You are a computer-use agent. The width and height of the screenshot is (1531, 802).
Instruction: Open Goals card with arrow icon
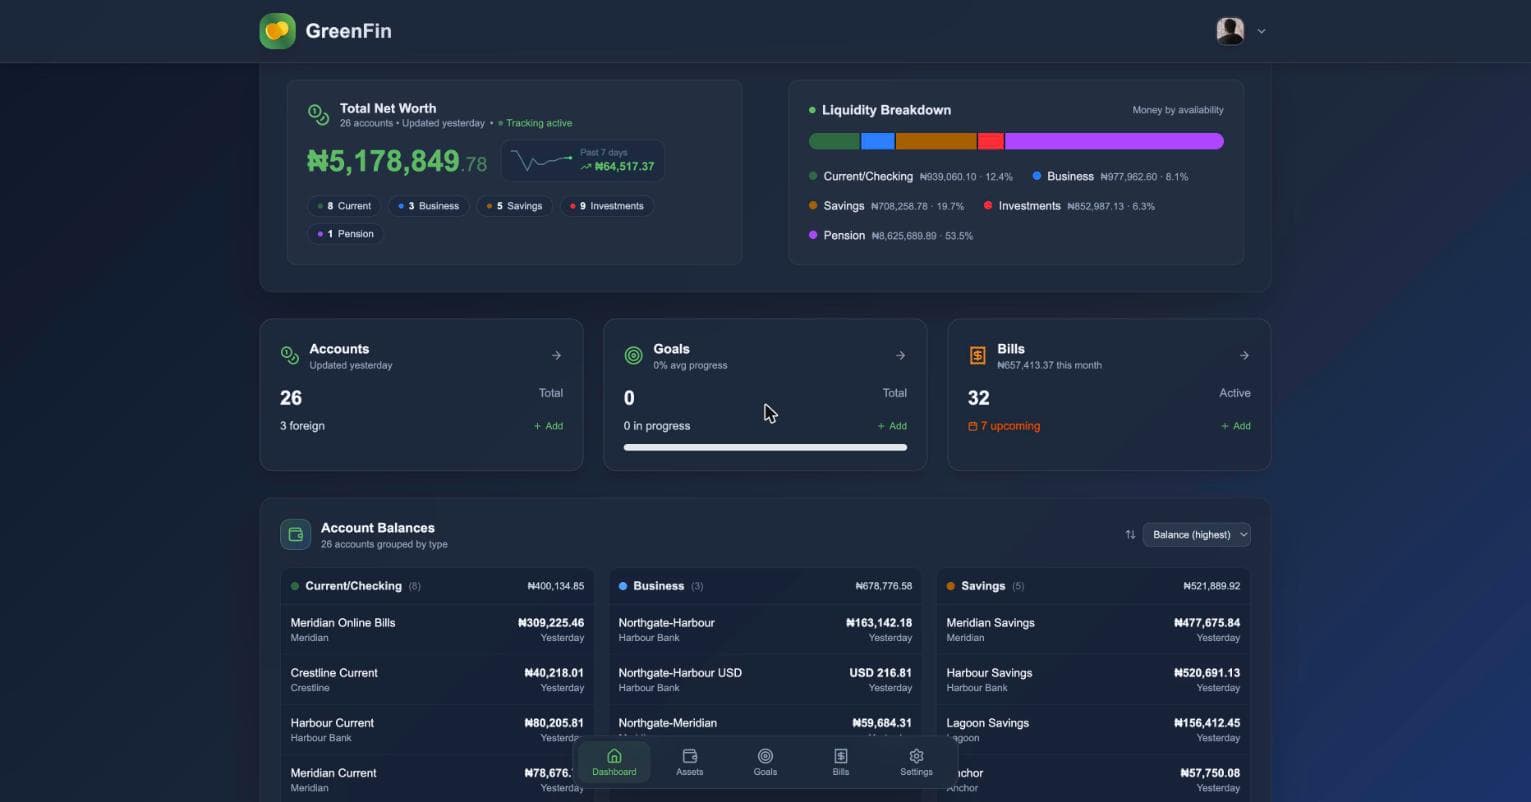900,355
